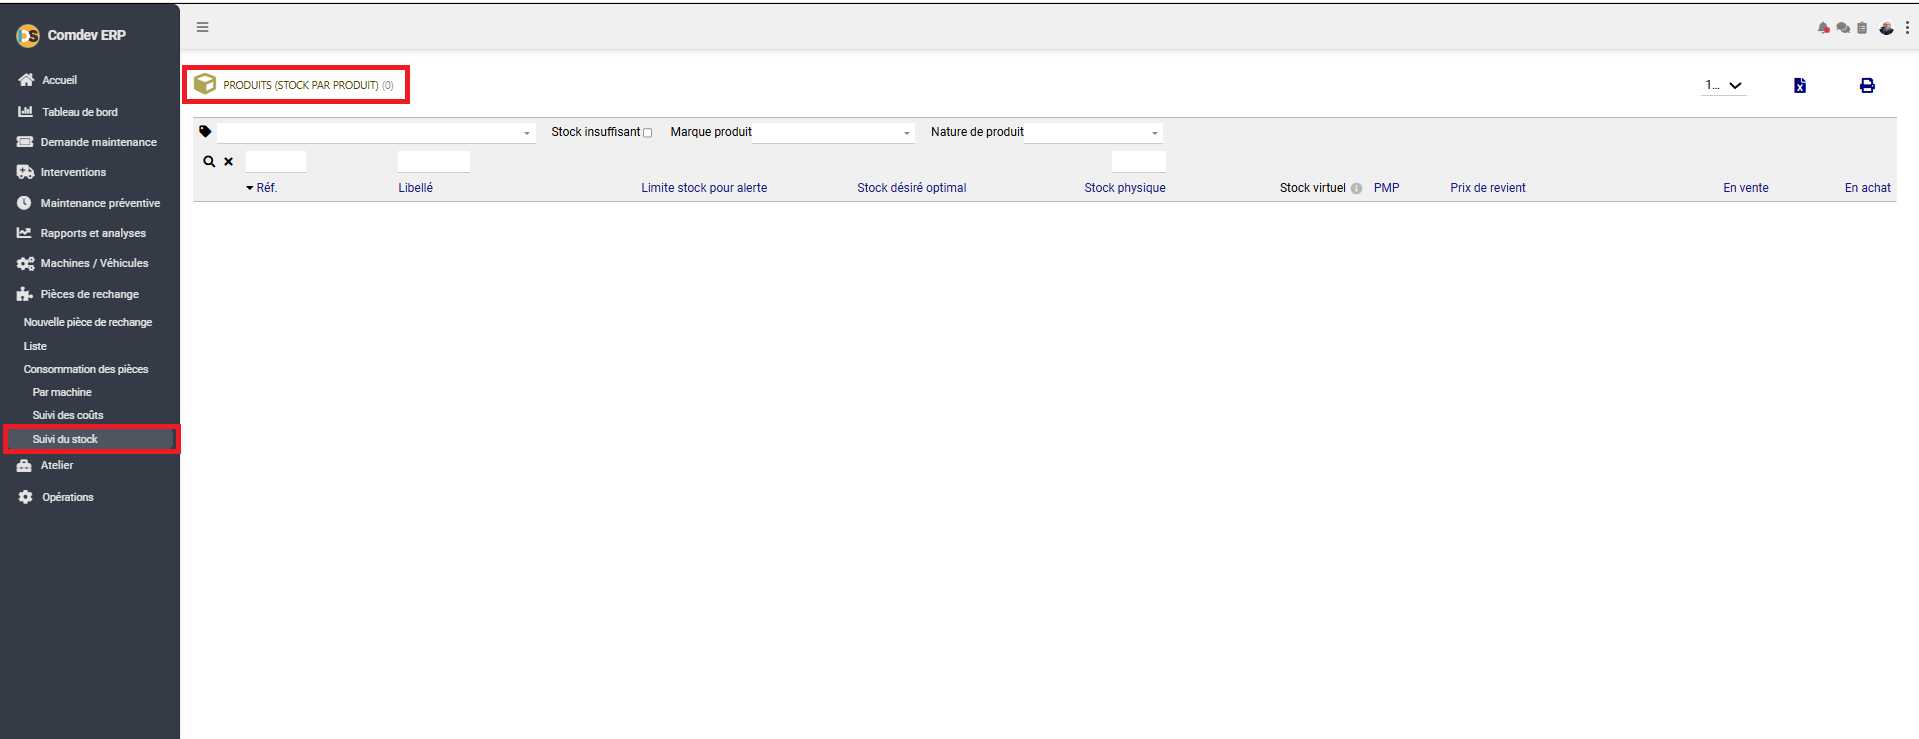
Task: Click the info icon beside Stock virtuel
Action: pyautogui.click(x=1357, y=188)
